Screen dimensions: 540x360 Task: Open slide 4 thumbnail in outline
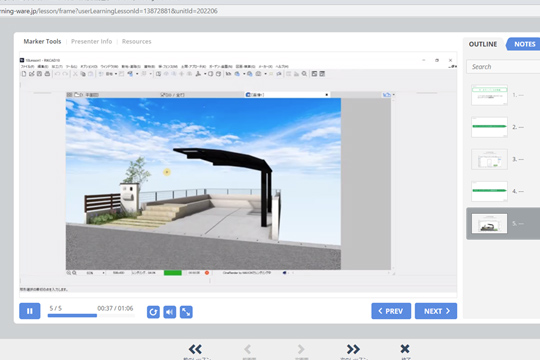[x=489, y=191]
